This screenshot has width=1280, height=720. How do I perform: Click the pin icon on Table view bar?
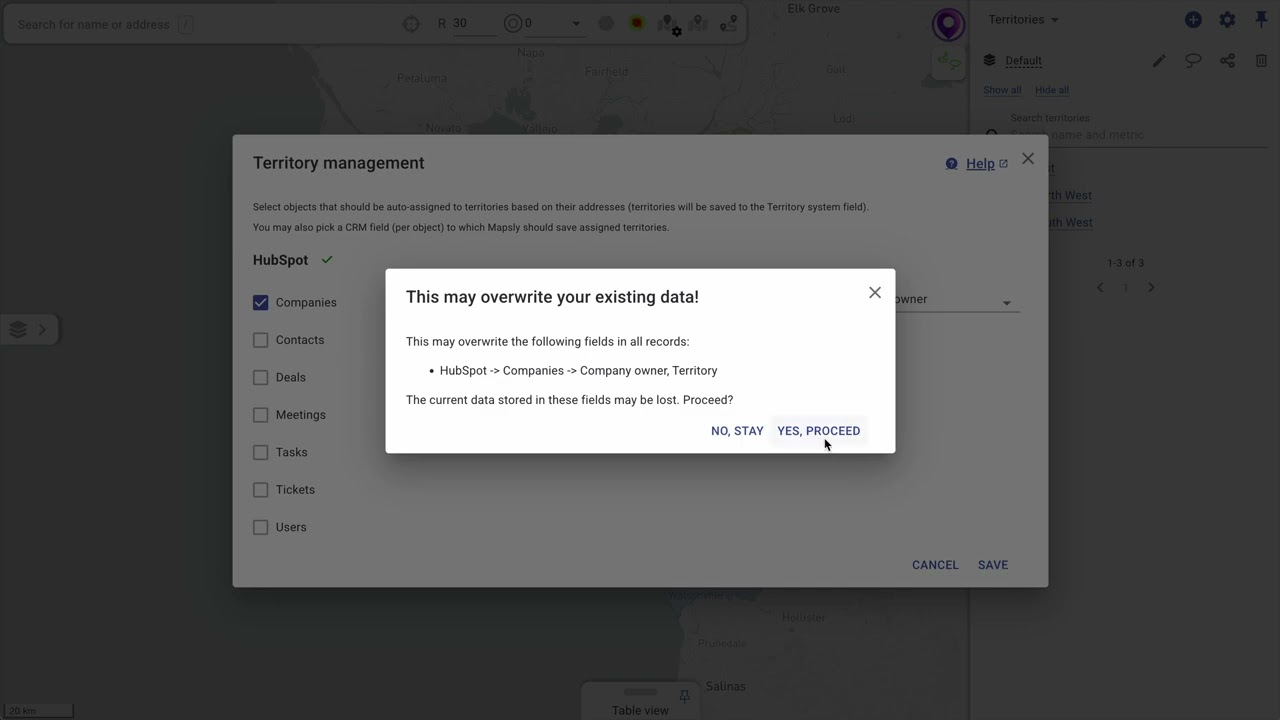click(685, 696)
